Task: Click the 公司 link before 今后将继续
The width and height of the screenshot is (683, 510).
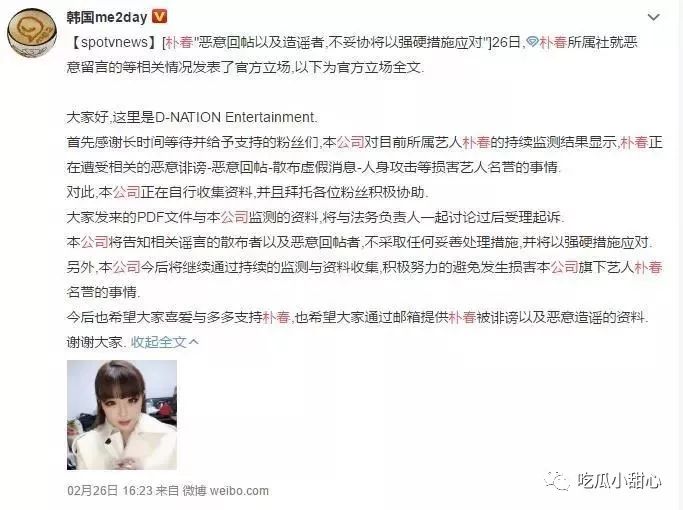Action: click(x=126, y=267)
